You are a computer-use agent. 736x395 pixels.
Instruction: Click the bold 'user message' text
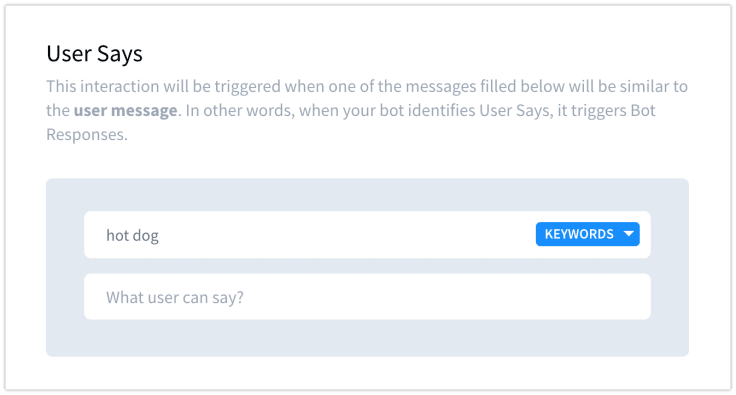coord(125,111)
